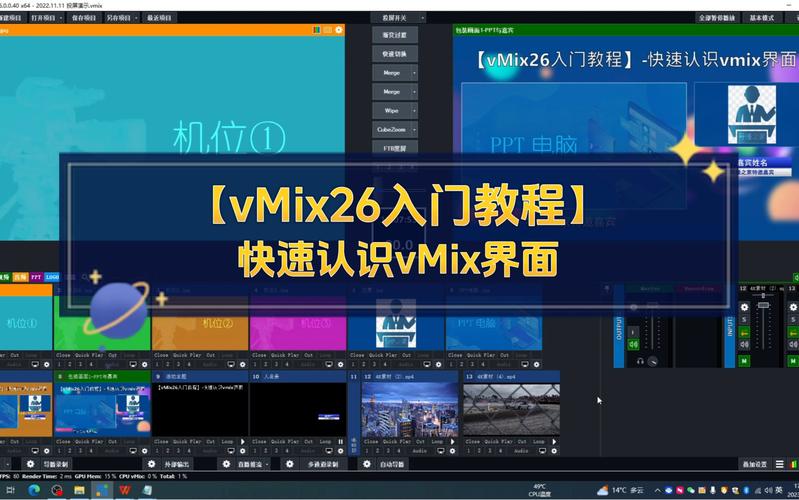
Task: Toggle green speaker mute on output channel
Action: 633,345
